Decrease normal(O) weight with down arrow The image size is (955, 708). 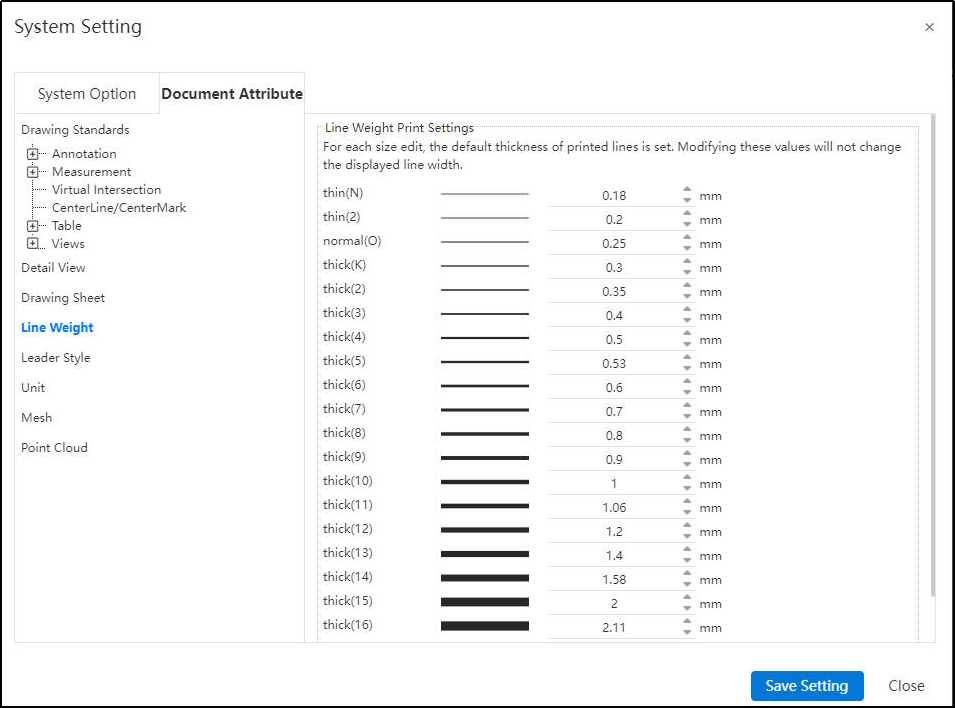(687, 249)
